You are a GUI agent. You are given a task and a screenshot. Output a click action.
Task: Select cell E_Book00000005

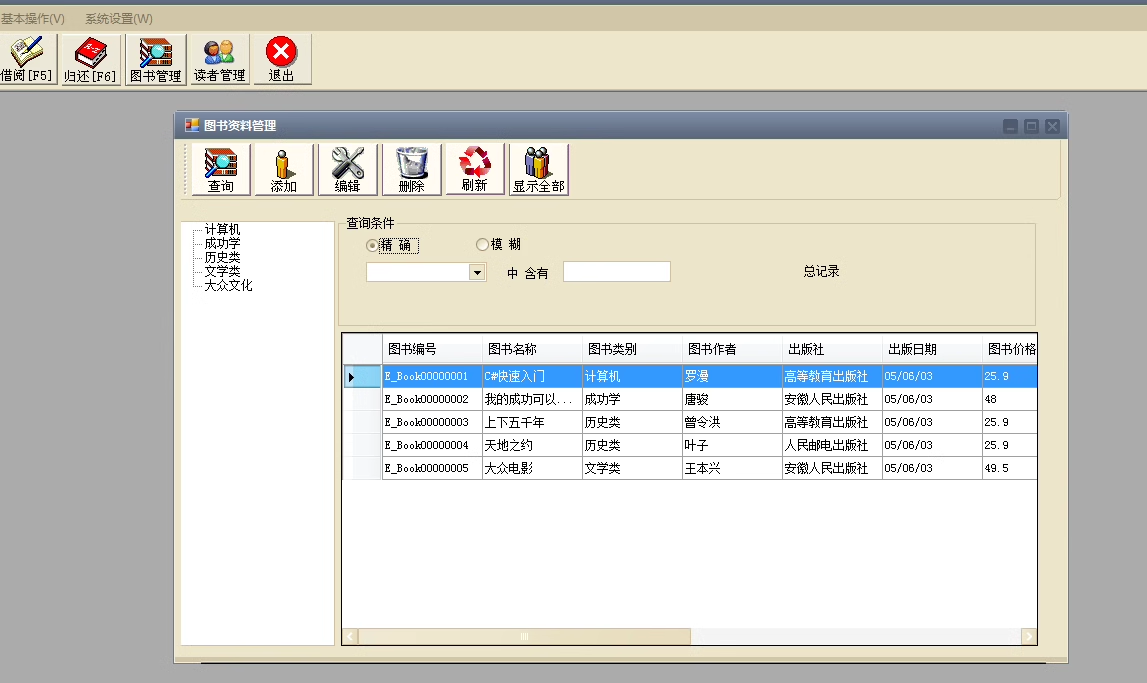pos(432,468)
